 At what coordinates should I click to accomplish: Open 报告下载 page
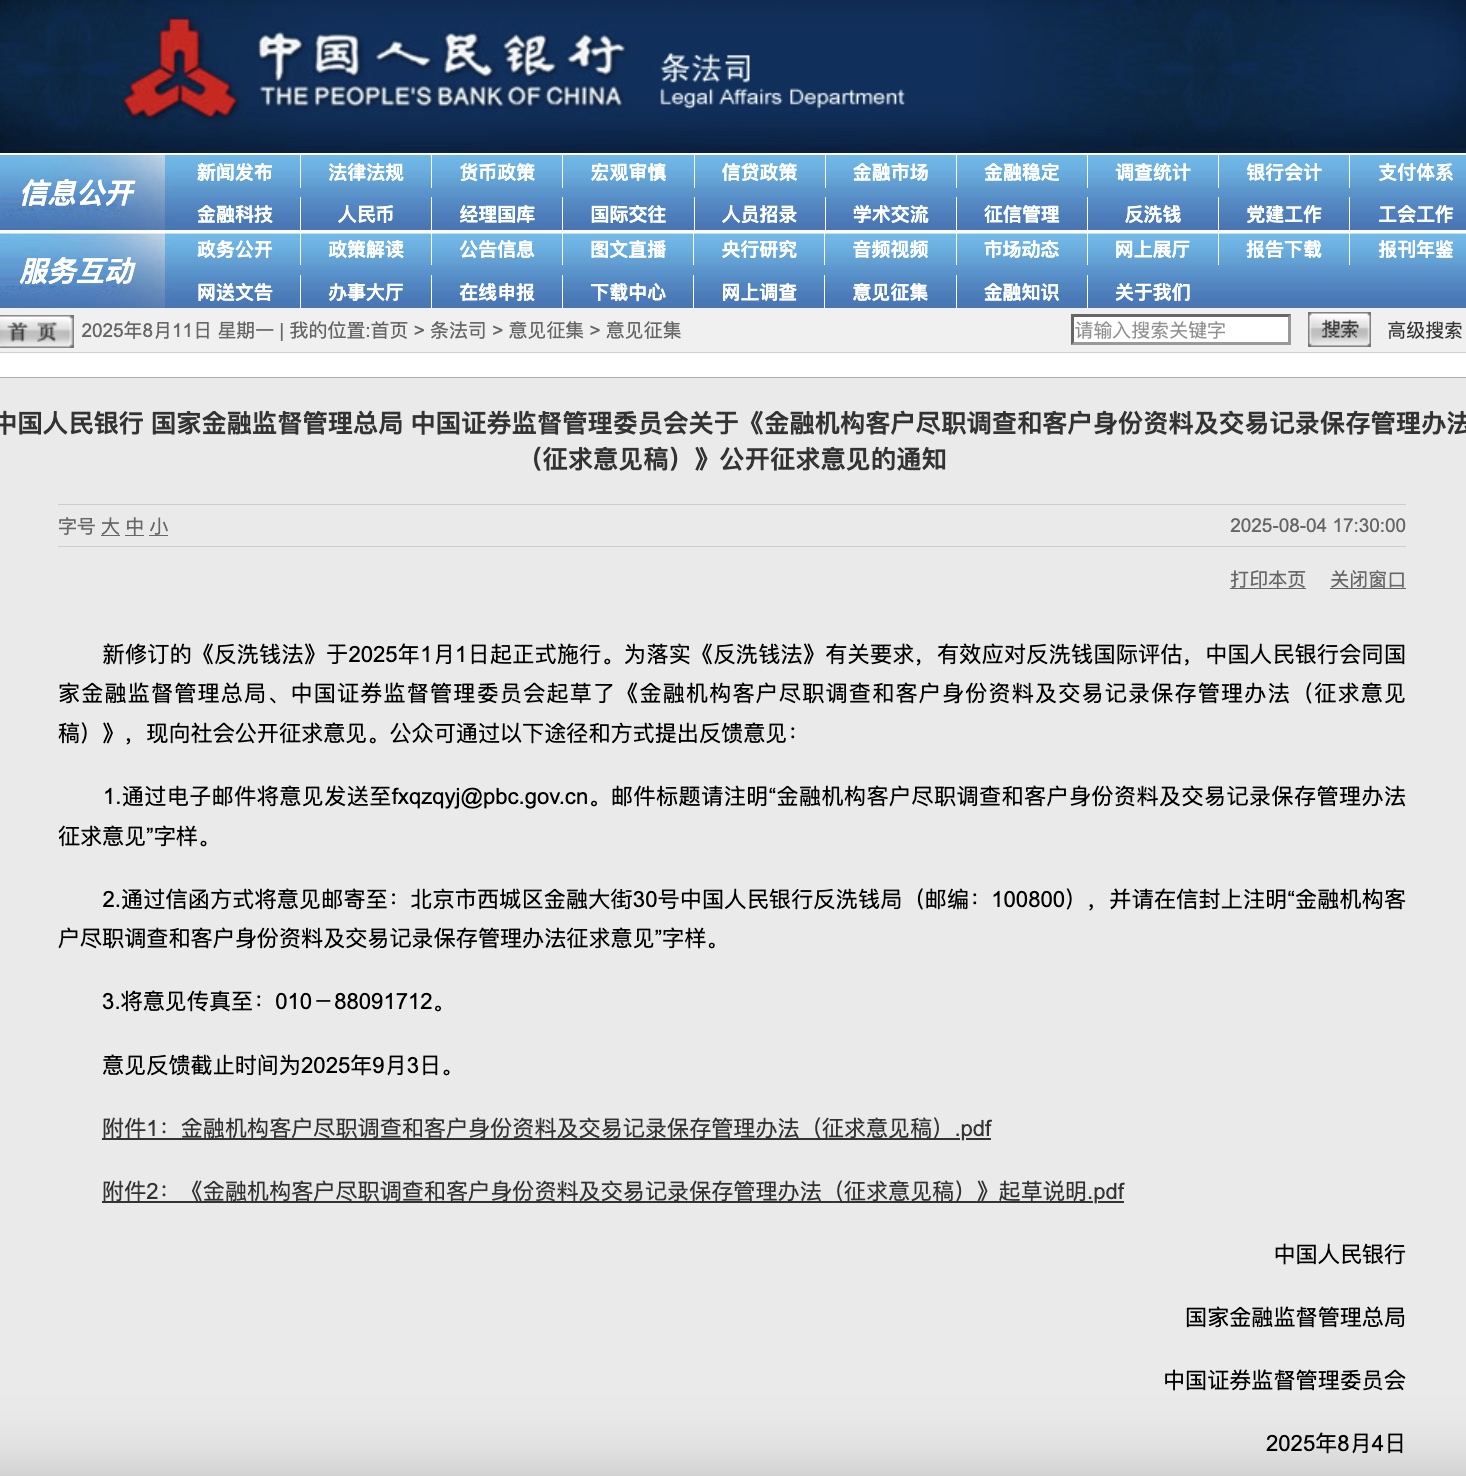pyautogui.click(x=1284, y=249)
